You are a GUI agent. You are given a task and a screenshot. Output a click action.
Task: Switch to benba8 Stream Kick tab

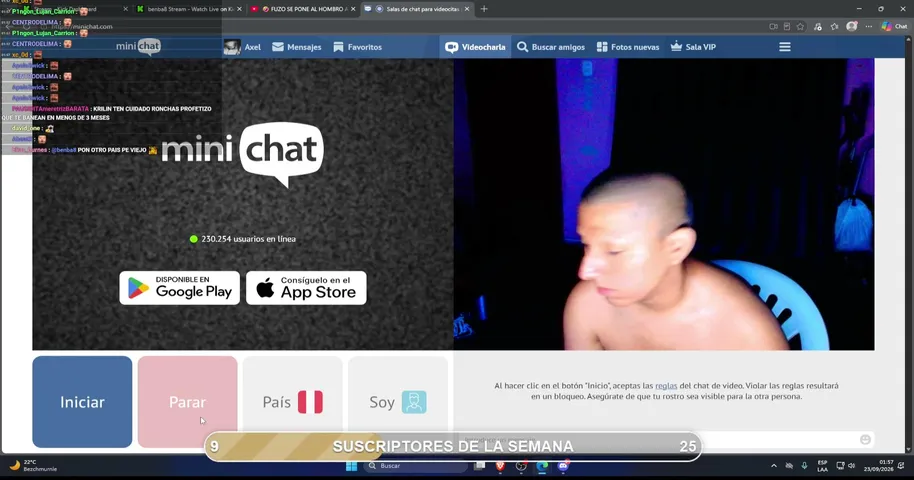click(188, 9)
